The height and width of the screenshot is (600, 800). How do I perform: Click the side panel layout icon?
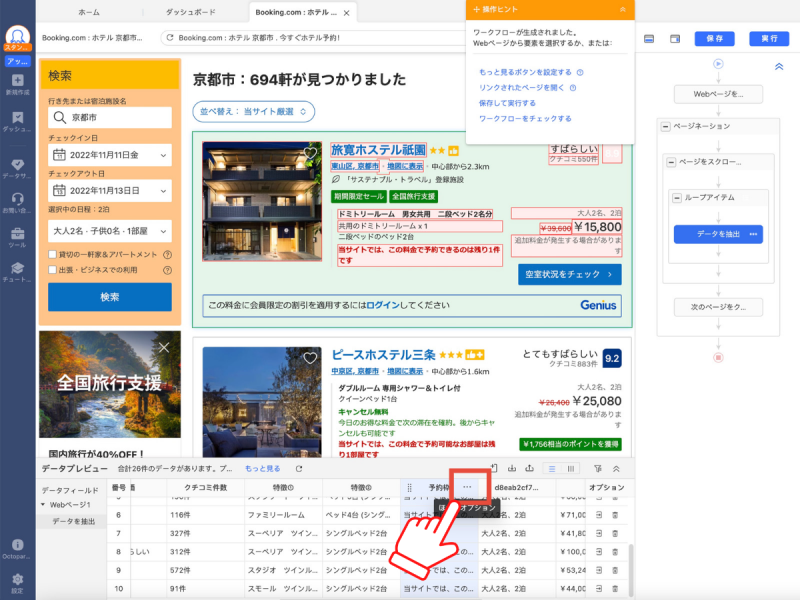click(675, 39)
